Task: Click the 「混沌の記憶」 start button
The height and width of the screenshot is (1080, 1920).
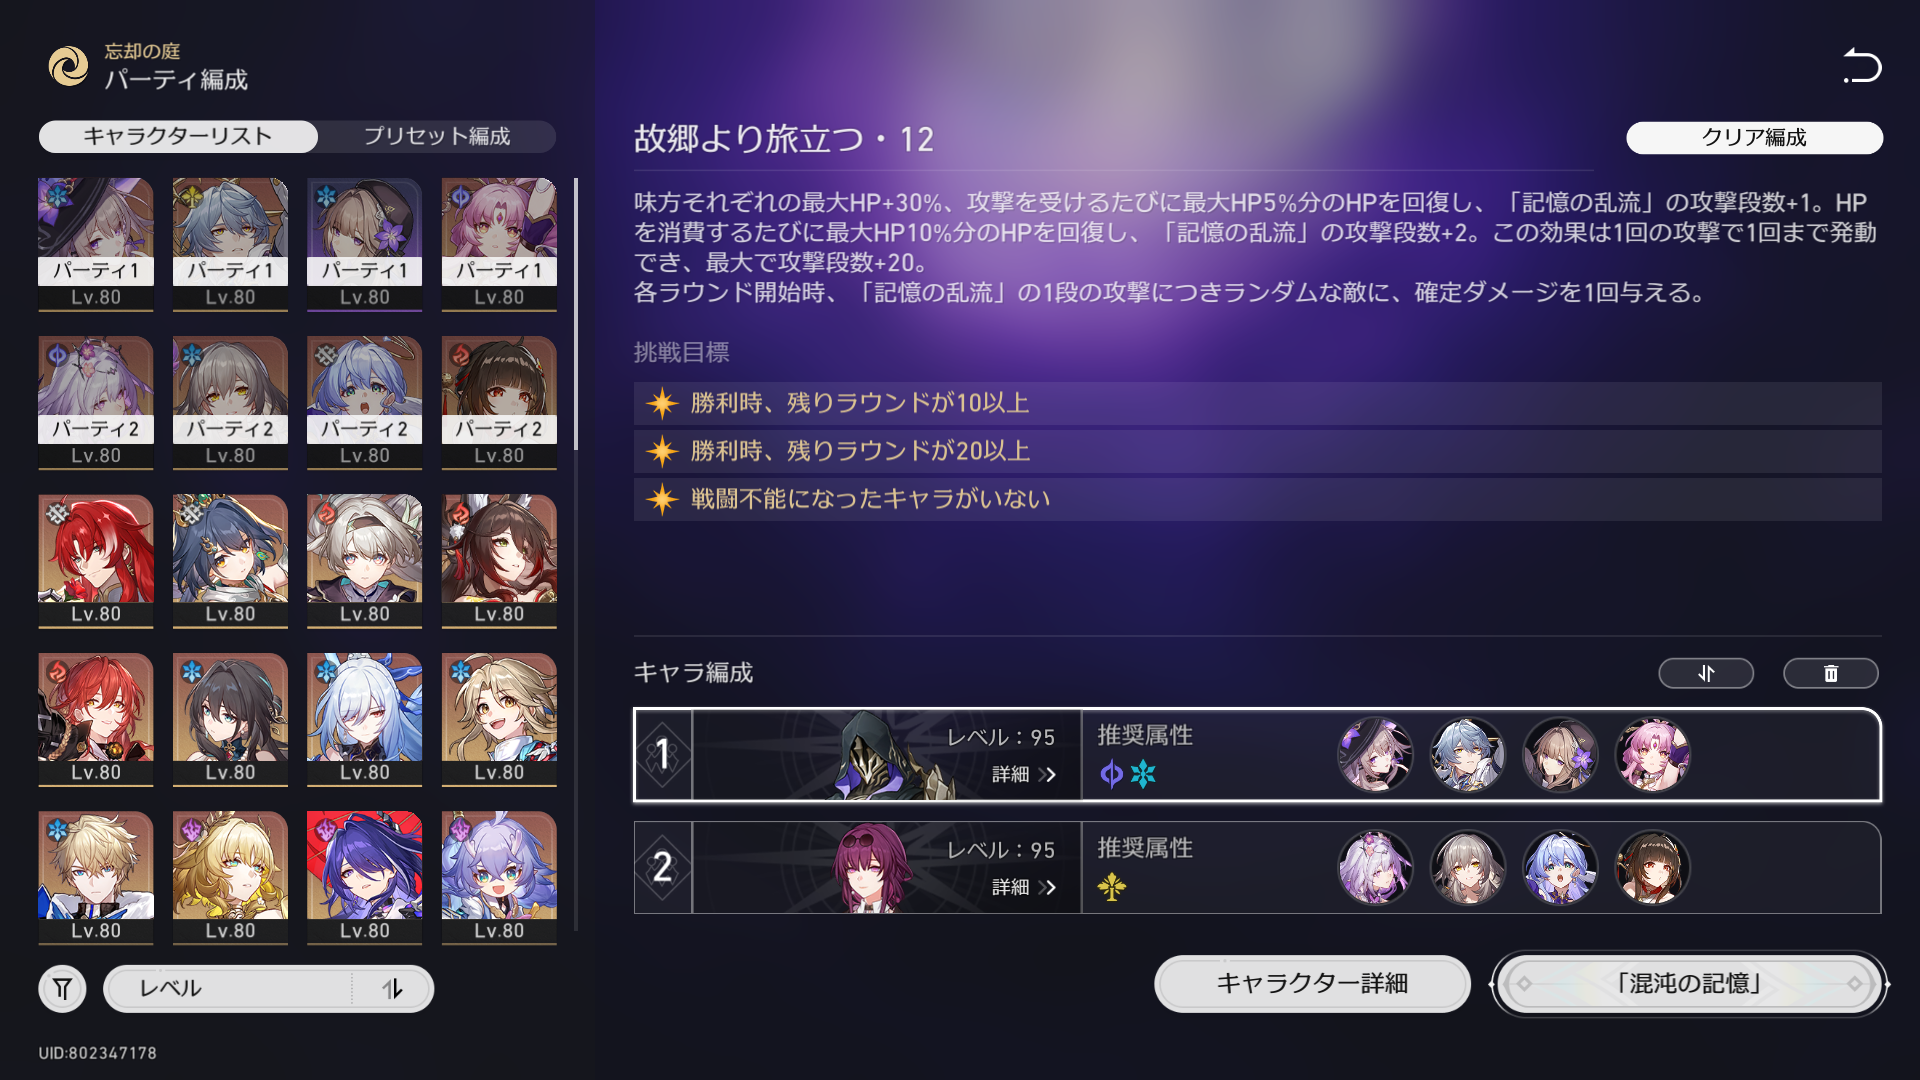Action: [1689, 984]
